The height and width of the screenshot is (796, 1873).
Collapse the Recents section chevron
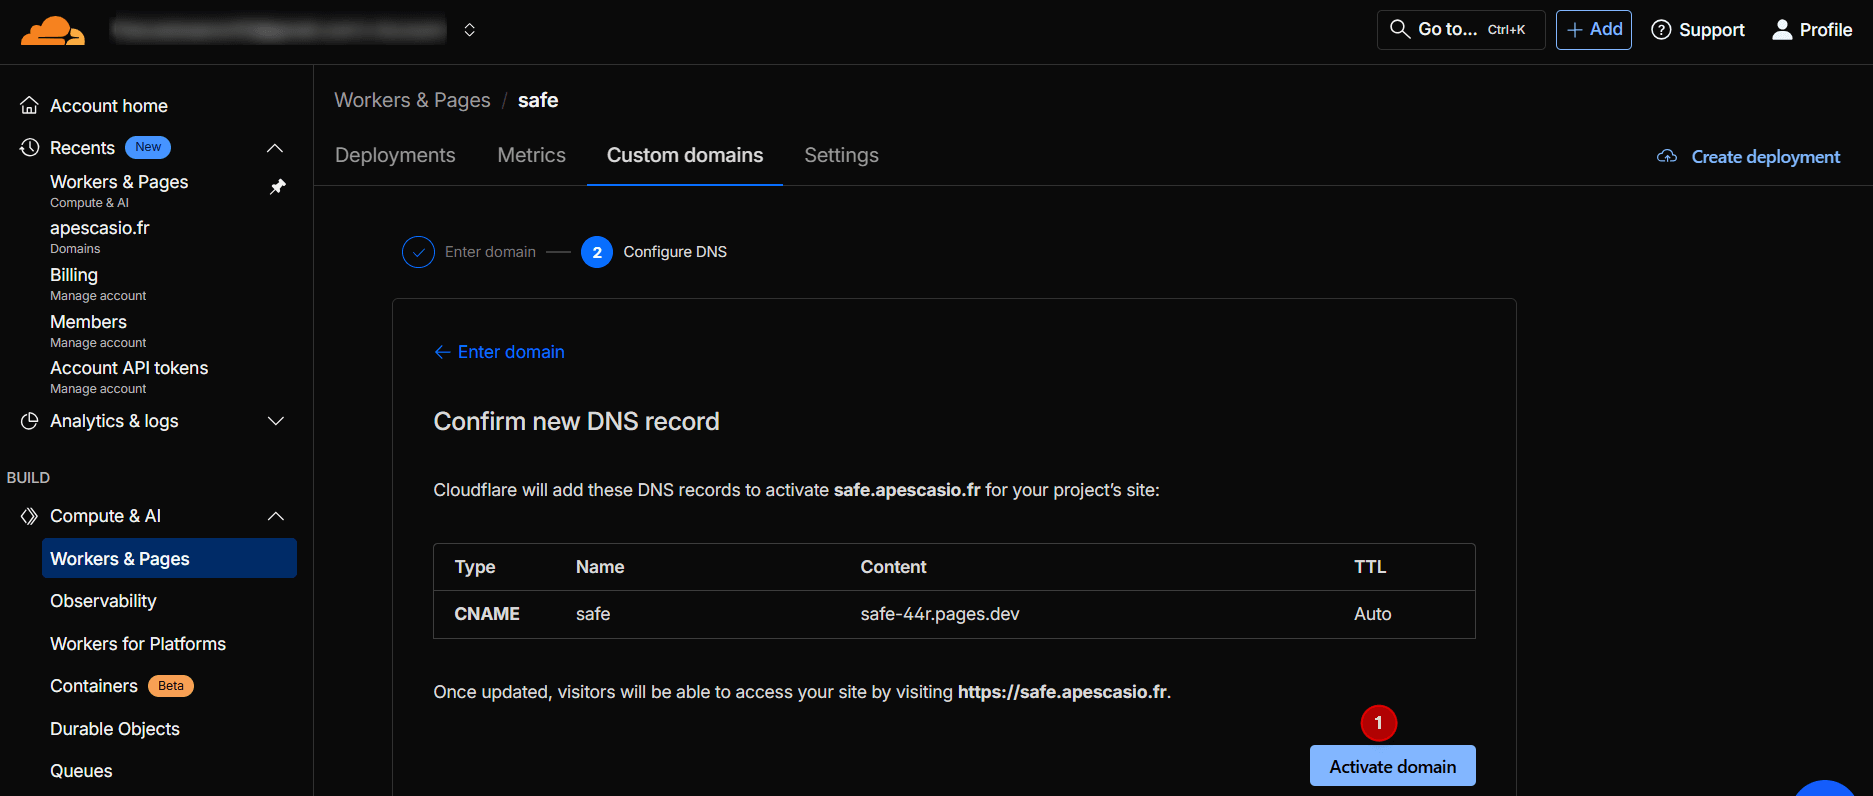275,148
